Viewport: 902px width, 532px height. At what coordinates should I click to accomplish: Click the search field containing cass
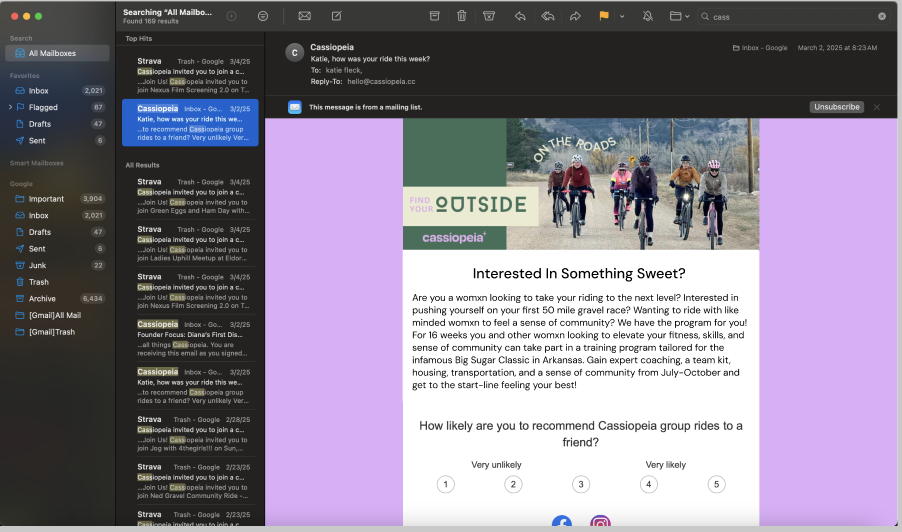tap(793, 17)
